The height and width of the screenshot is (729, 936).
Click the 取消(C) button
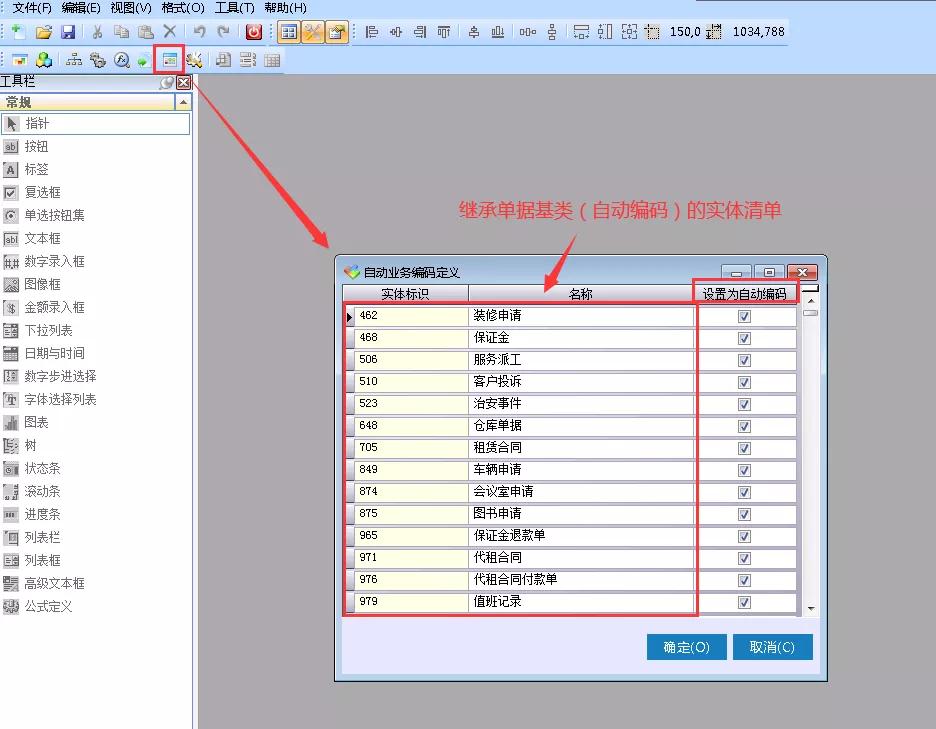pos(772,647)
